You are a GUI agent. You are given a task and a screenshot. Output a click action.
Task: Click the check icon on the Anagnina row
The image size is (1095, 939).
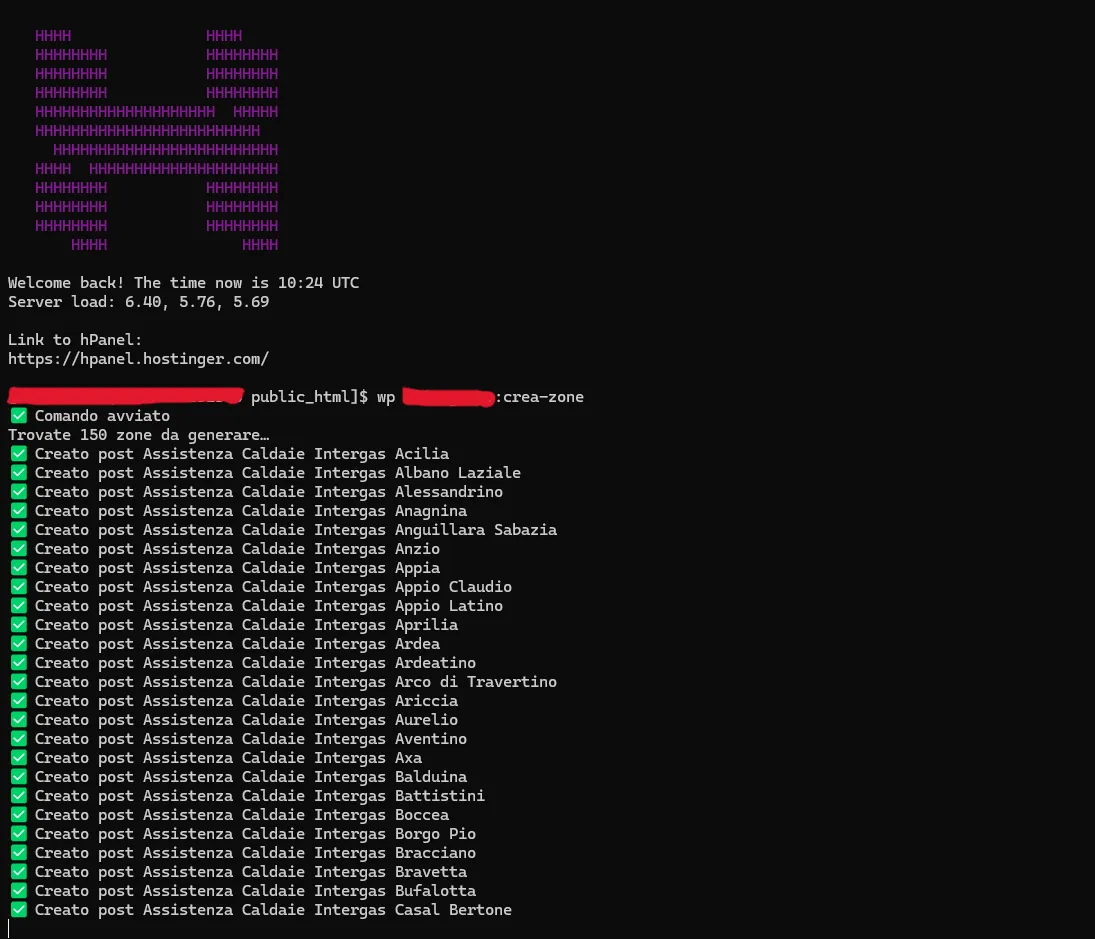pos(19,511)
